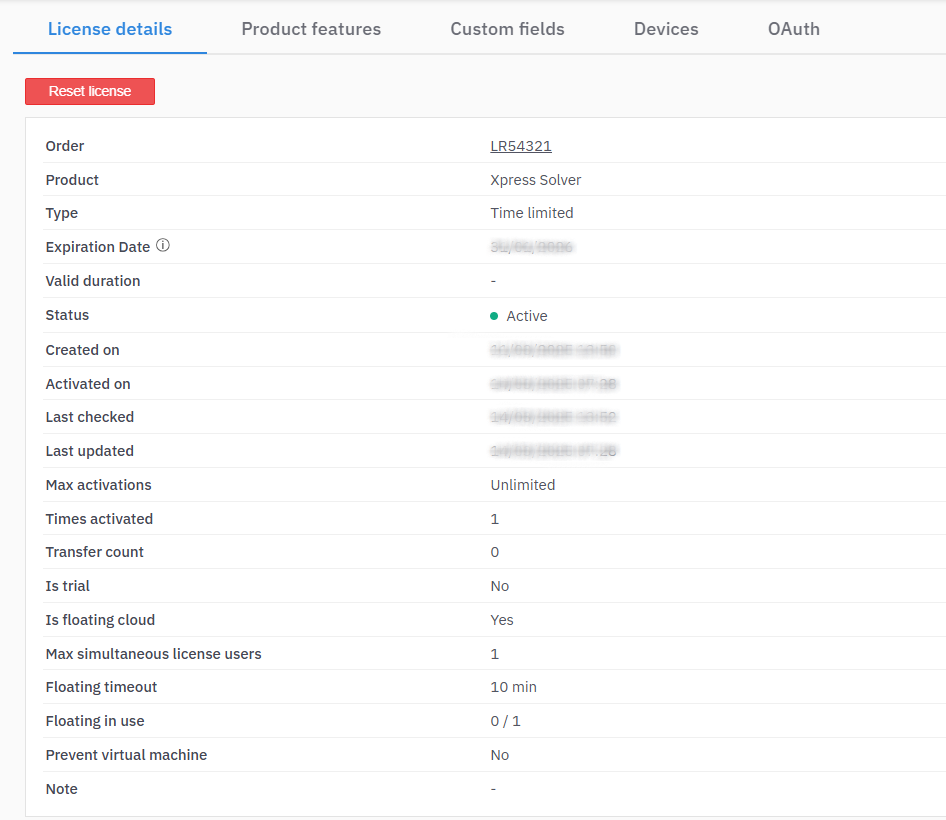Go to the Devices tab
946x820 pixels.
[666, 29]
